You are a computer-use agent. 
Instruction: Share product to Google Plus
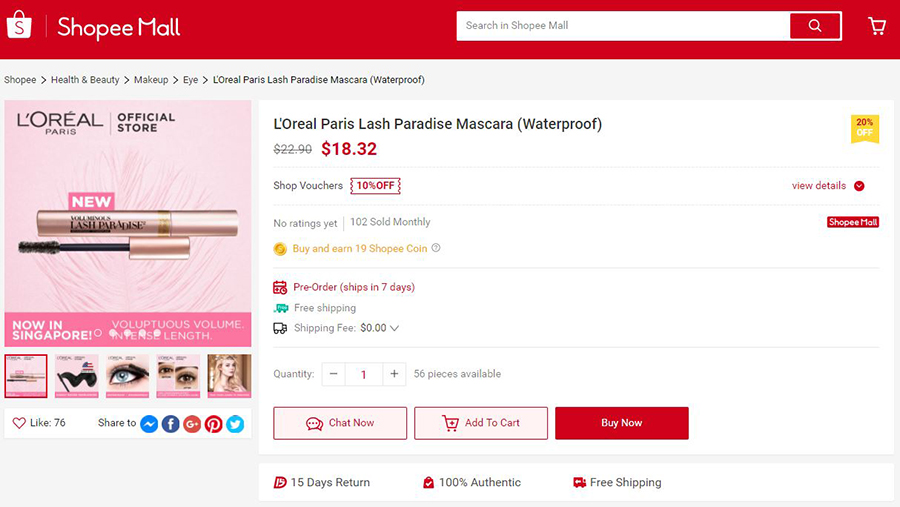[x=192, y=424]
